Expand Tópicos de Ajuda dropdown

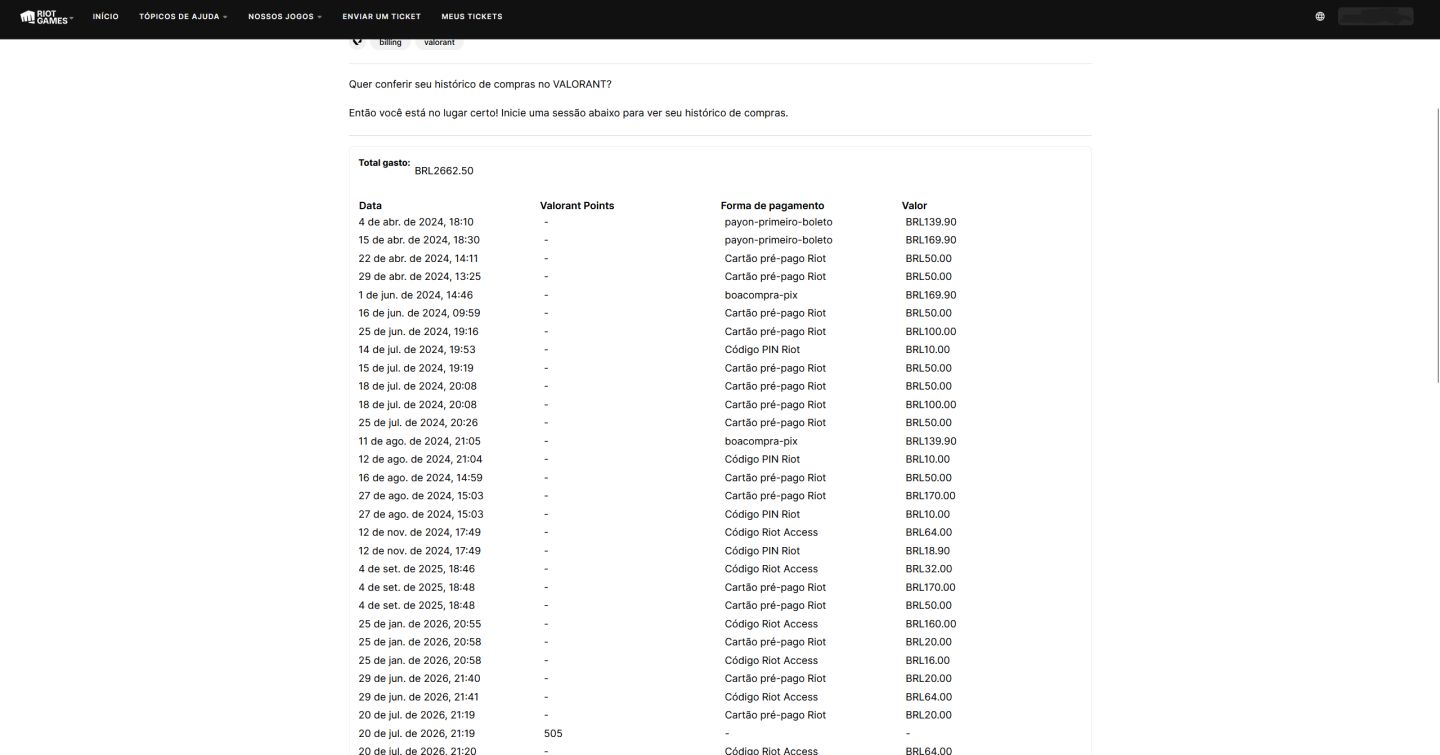pyautogui.click(x=183, y=16)
